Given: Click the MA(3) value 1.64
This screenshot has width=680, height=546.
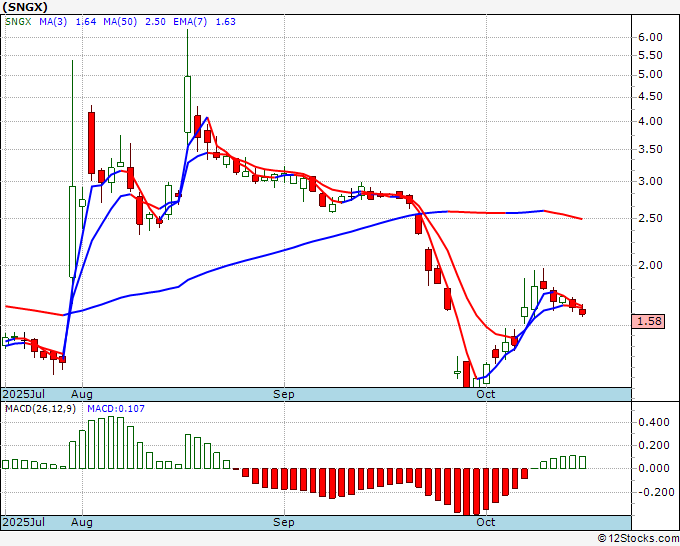Looking at the screenshot, I should pyautogui.click(x=85, y=22).
